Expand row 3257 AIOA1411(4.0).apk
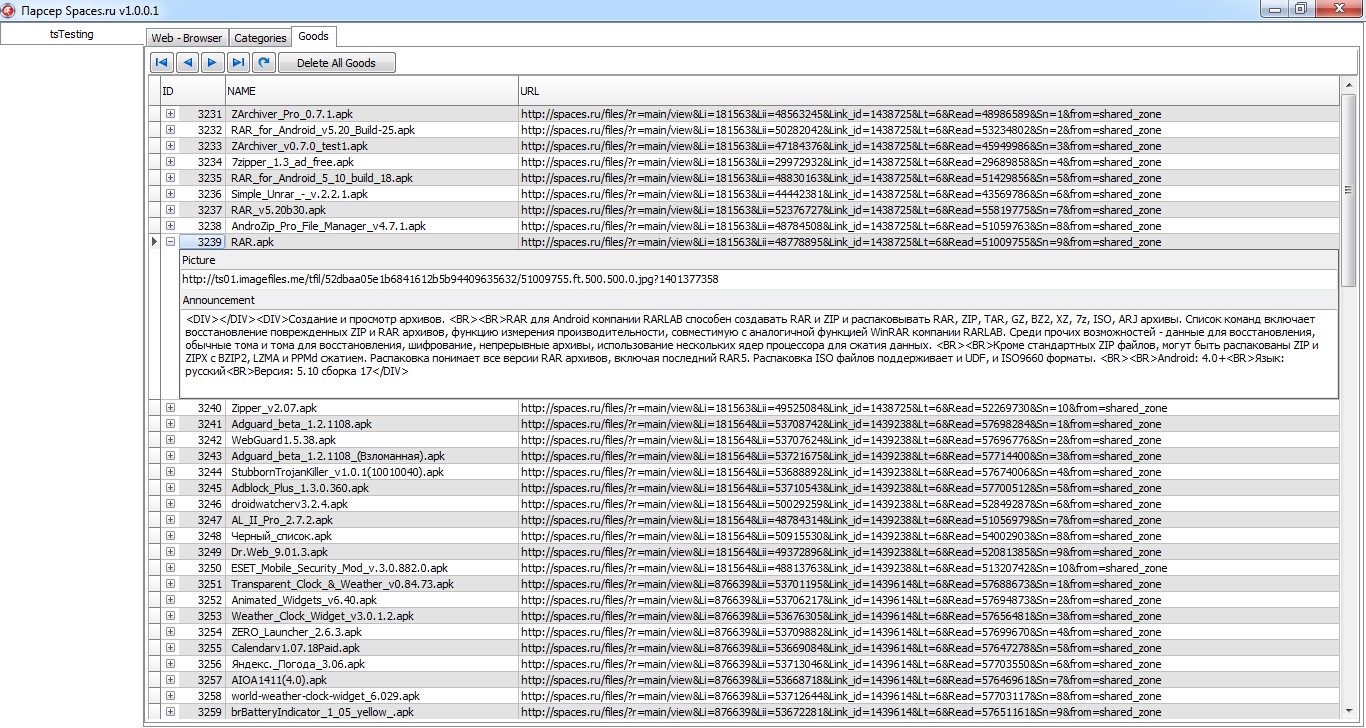Viewport: 1366px width, 728px height. [170, 680]
